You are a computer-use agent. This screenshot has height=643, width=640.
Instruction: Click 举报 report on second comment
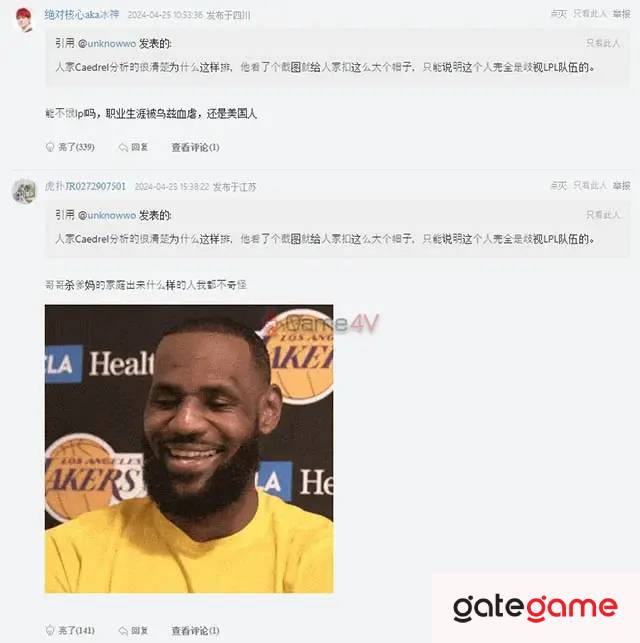point(622,186)
